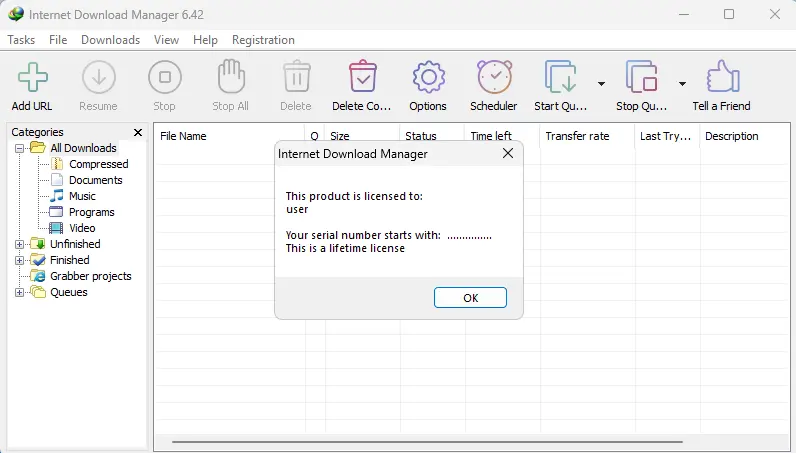Select the All Downloads category
Screen dimensions: 796x453
83,148
